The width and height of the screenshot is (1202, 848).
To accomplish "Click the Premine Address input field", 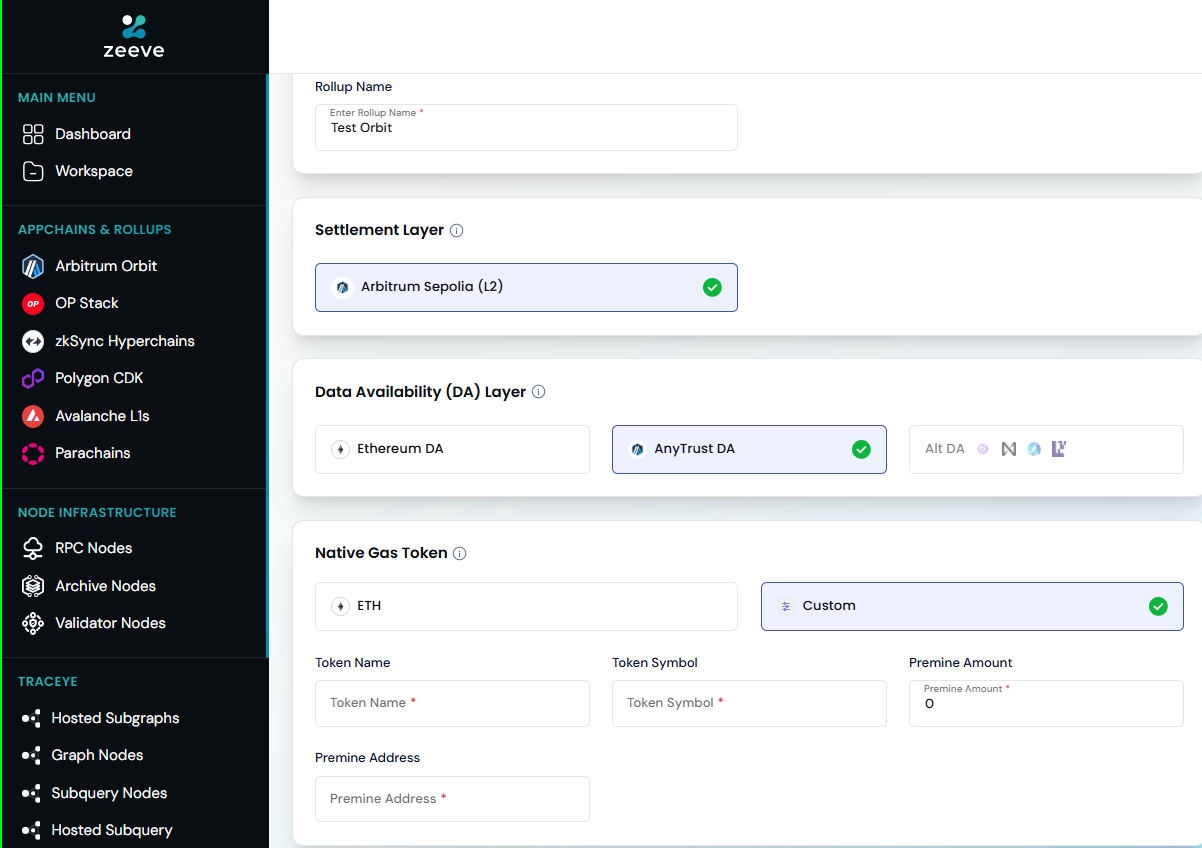I will pyautogui.click(x=452, y=798).
